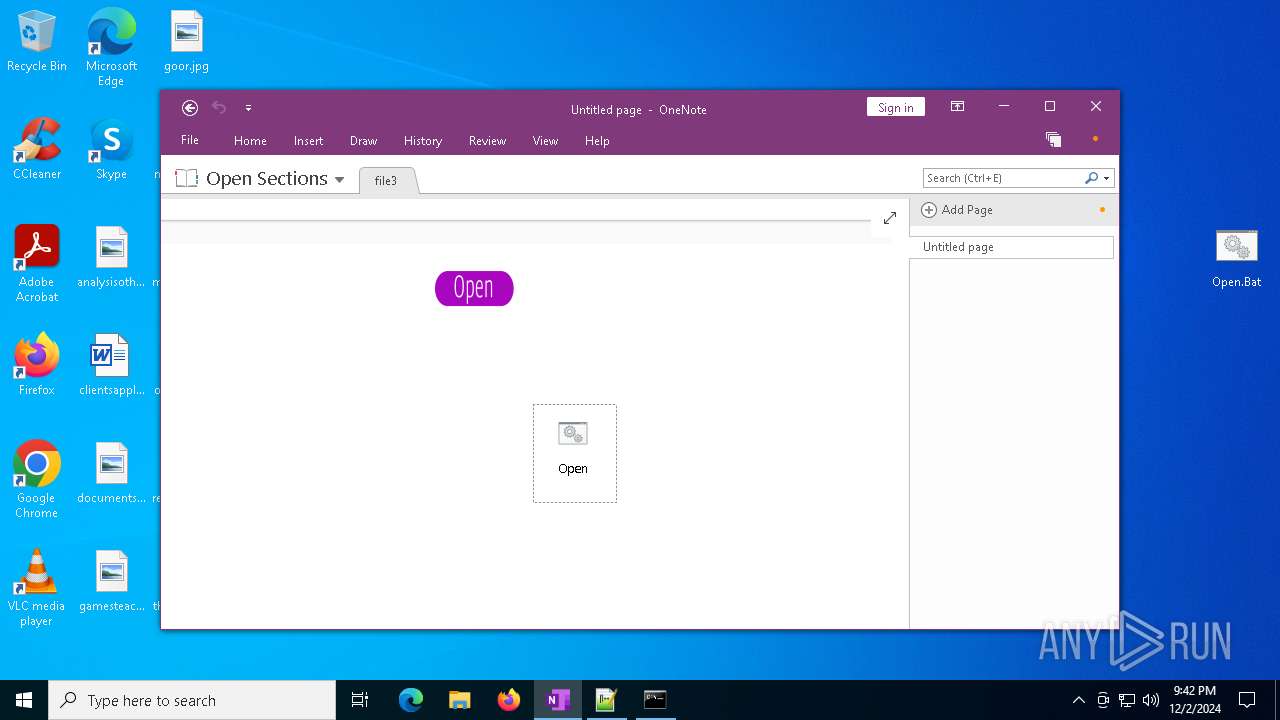Click the network tray icon

[1127, 700]
